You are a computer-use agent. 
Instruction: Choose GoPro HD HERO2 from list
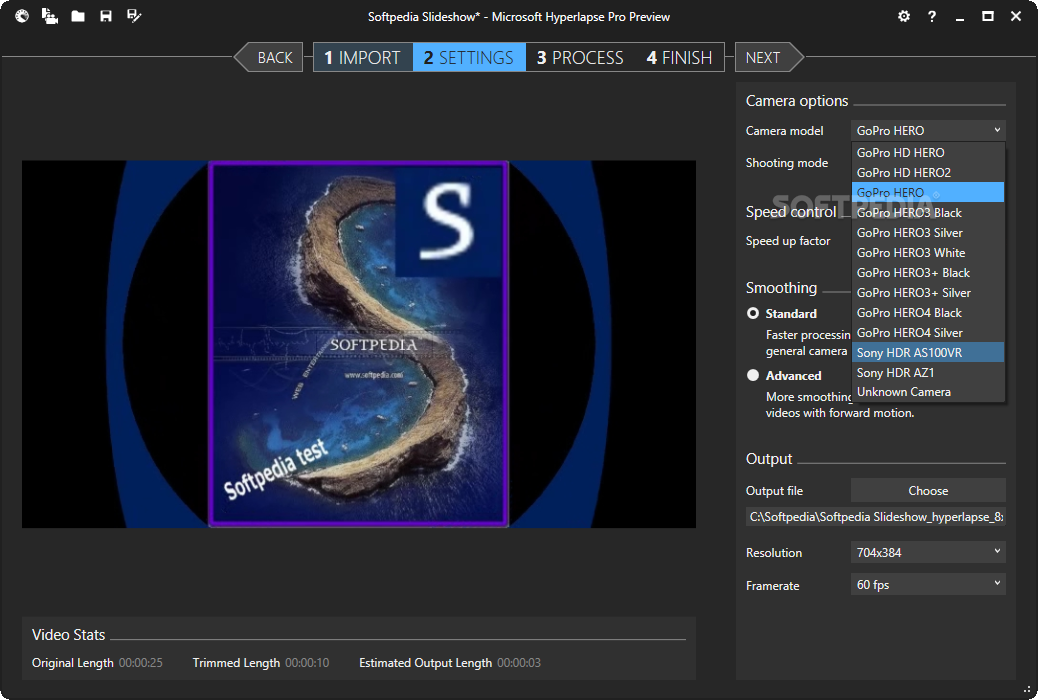pyautogui.click(x=928, y=172)
